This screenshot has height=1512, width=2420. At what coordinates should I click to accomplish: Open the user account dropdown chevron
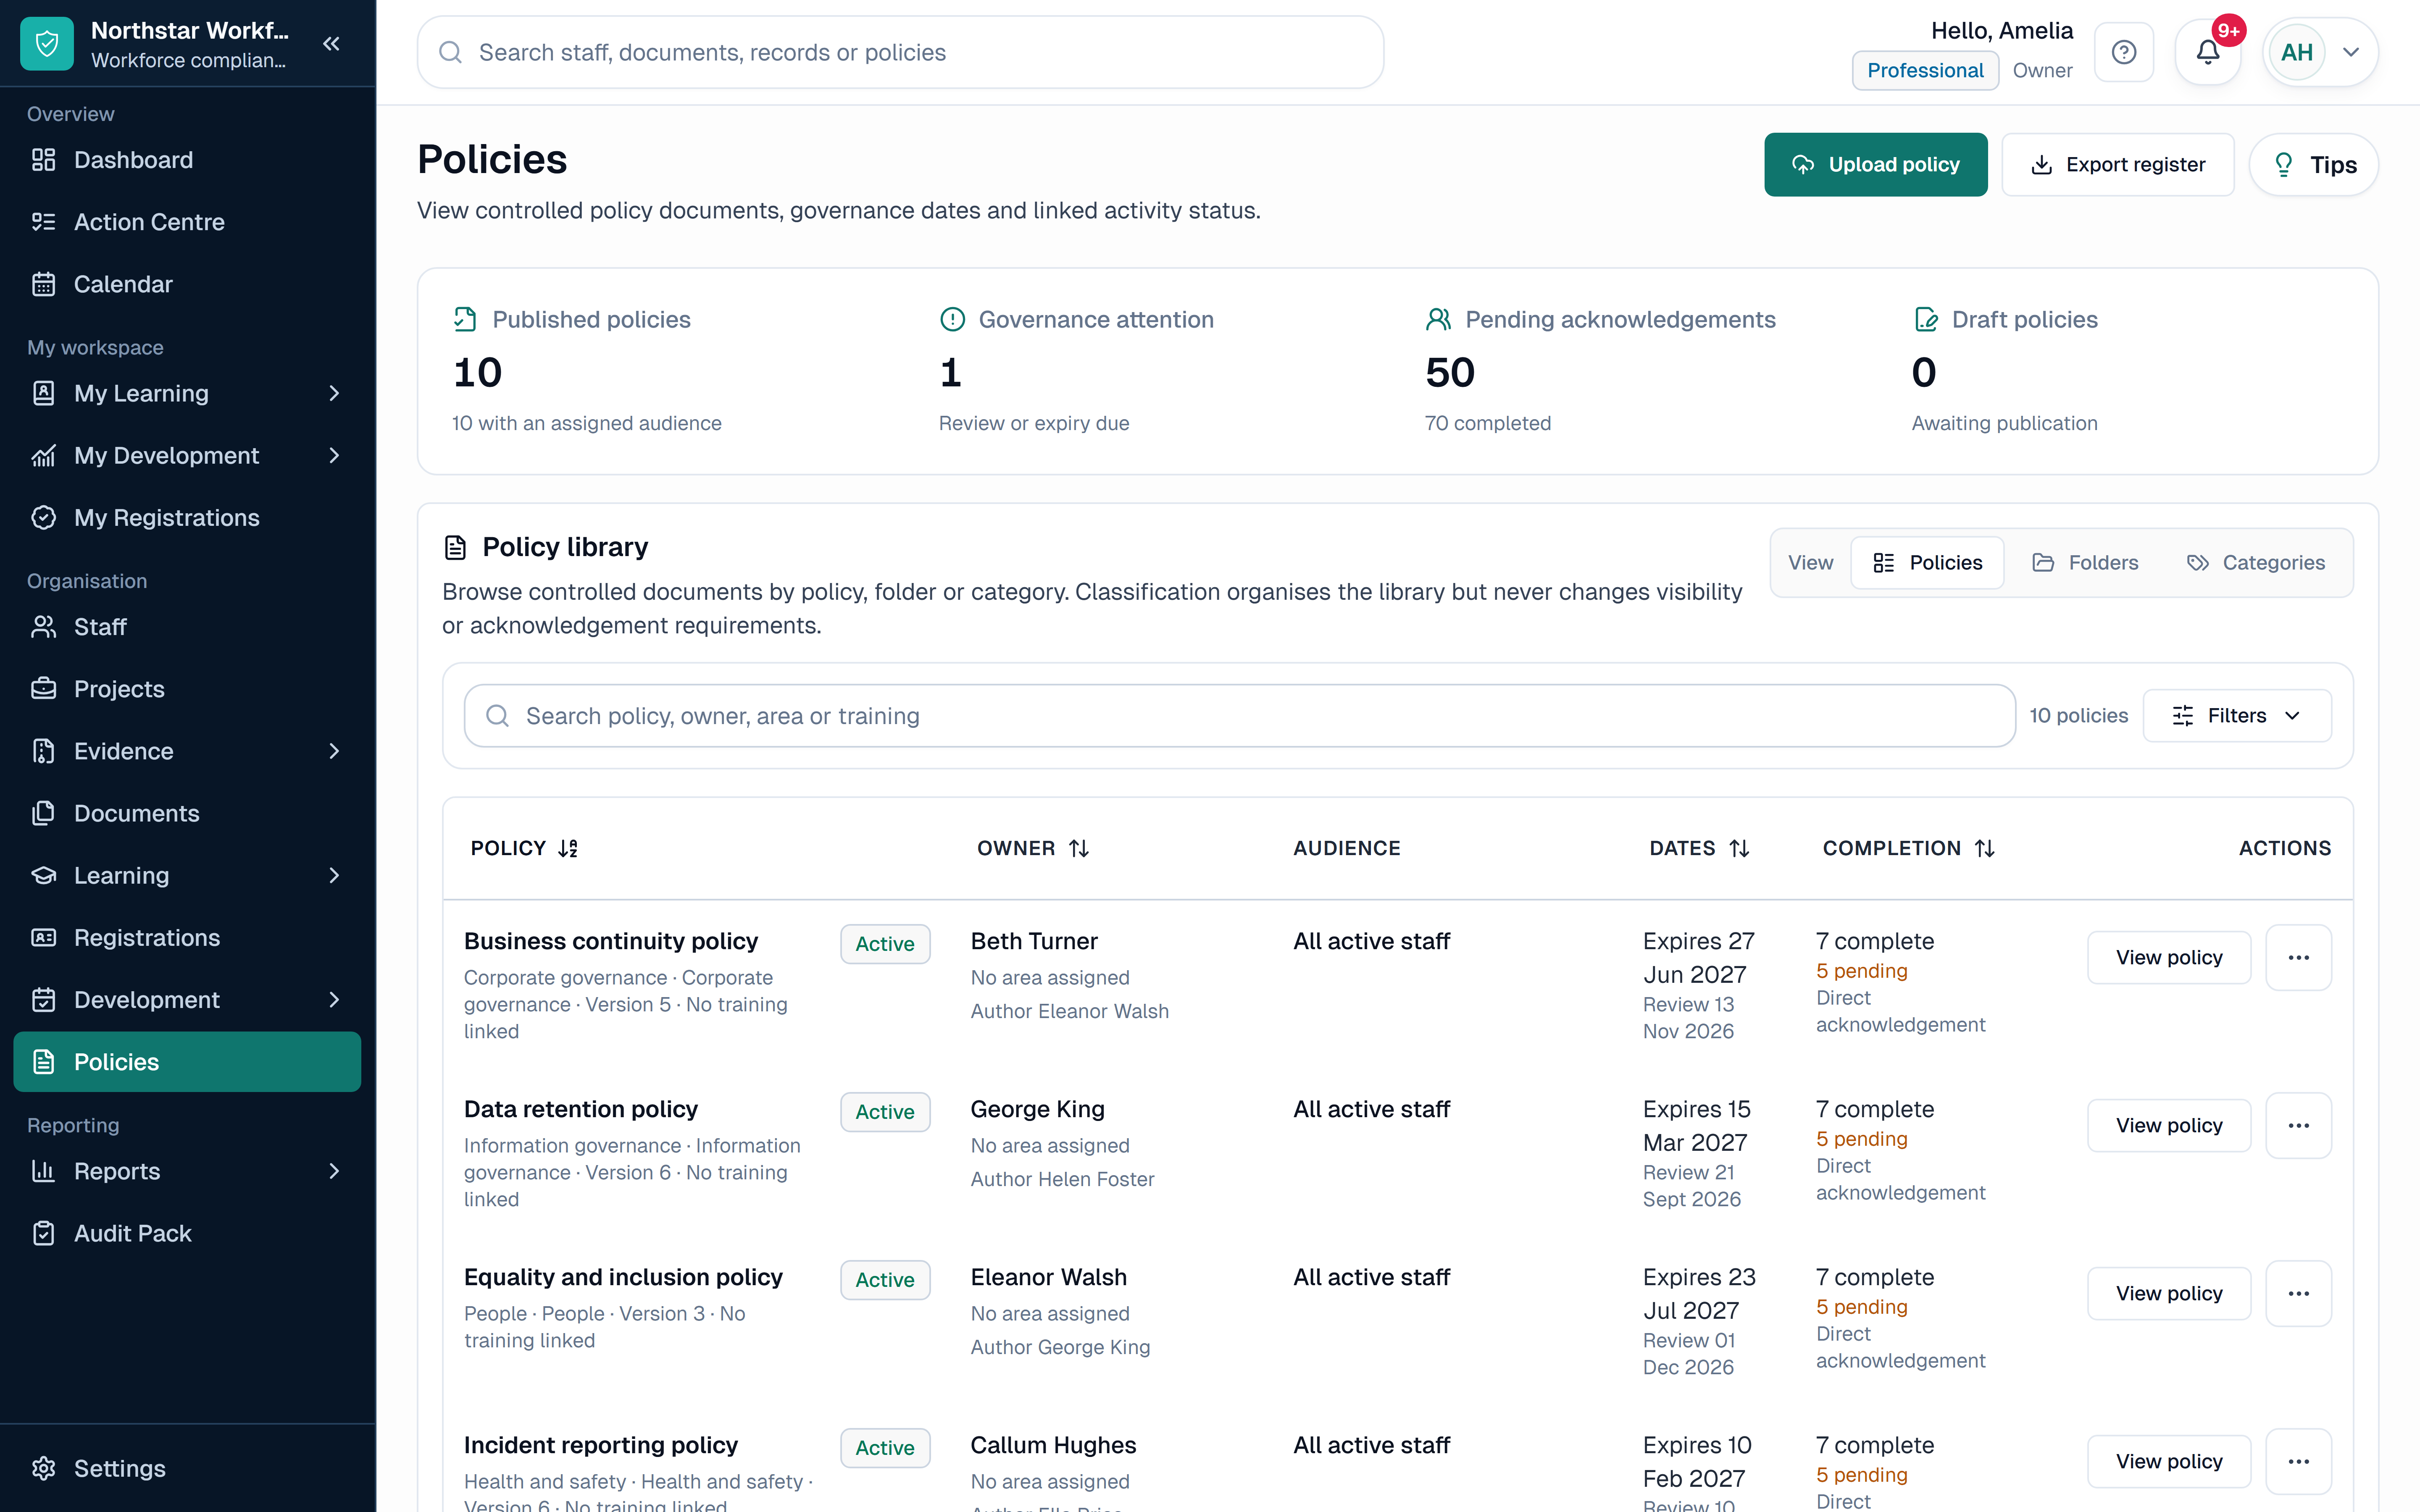tap(2351, 52)
